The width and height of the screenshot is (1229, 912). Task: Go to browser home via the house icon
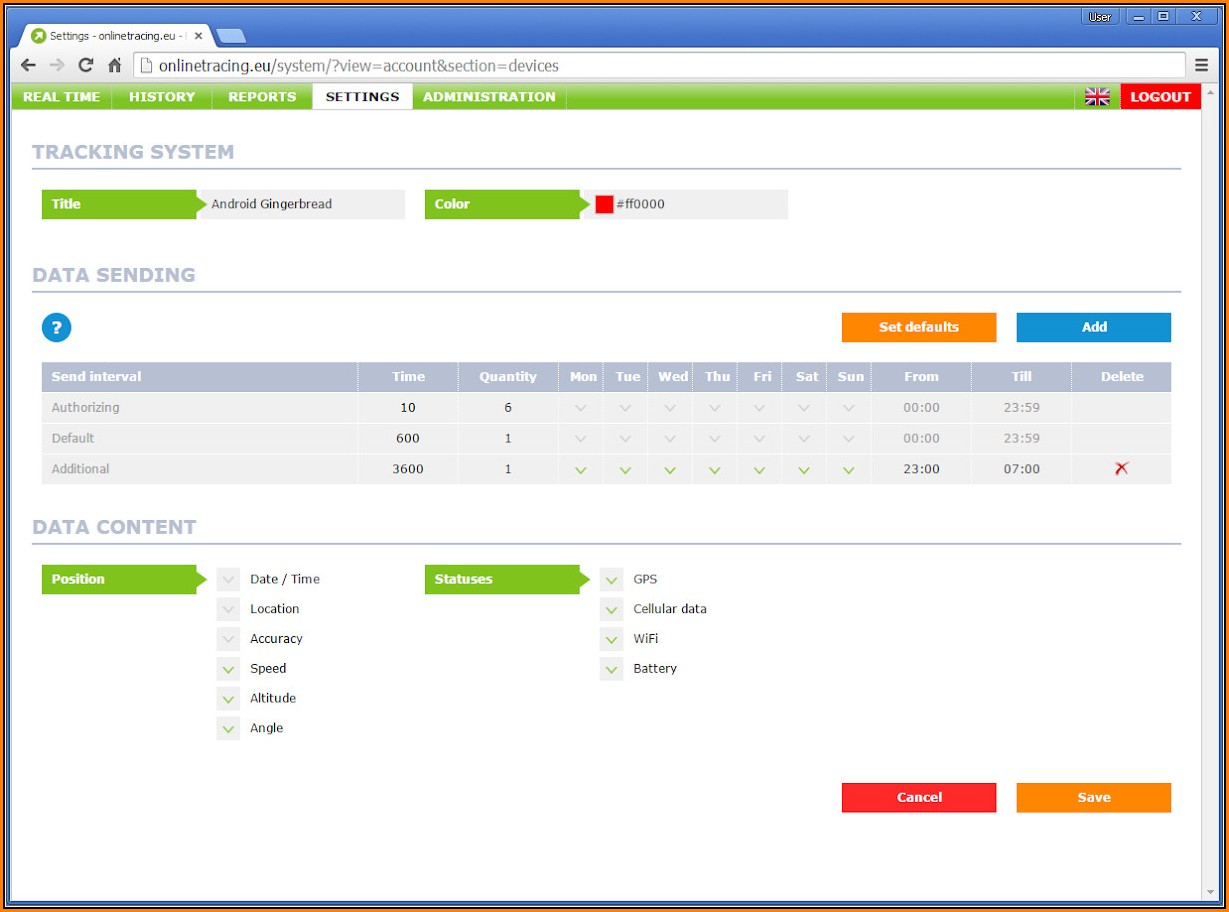(115, 66)
